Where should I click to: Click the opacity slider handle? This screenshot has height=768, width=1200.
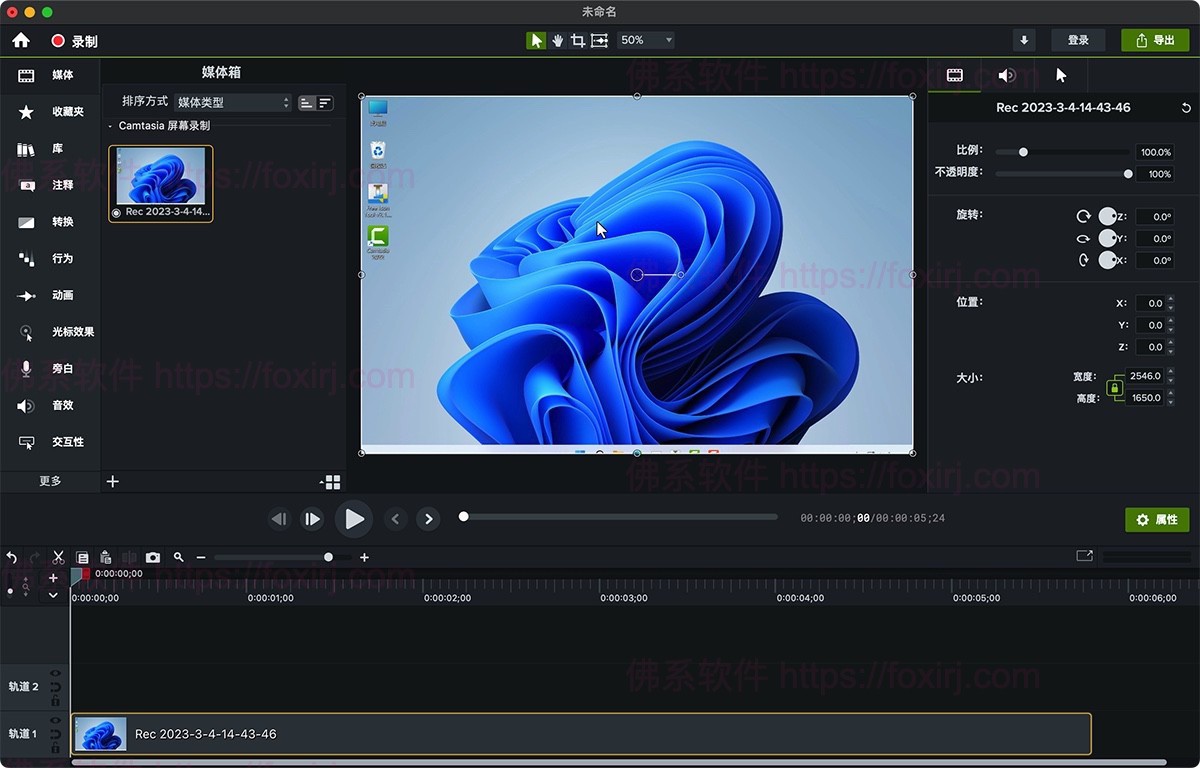point(1128,173)
